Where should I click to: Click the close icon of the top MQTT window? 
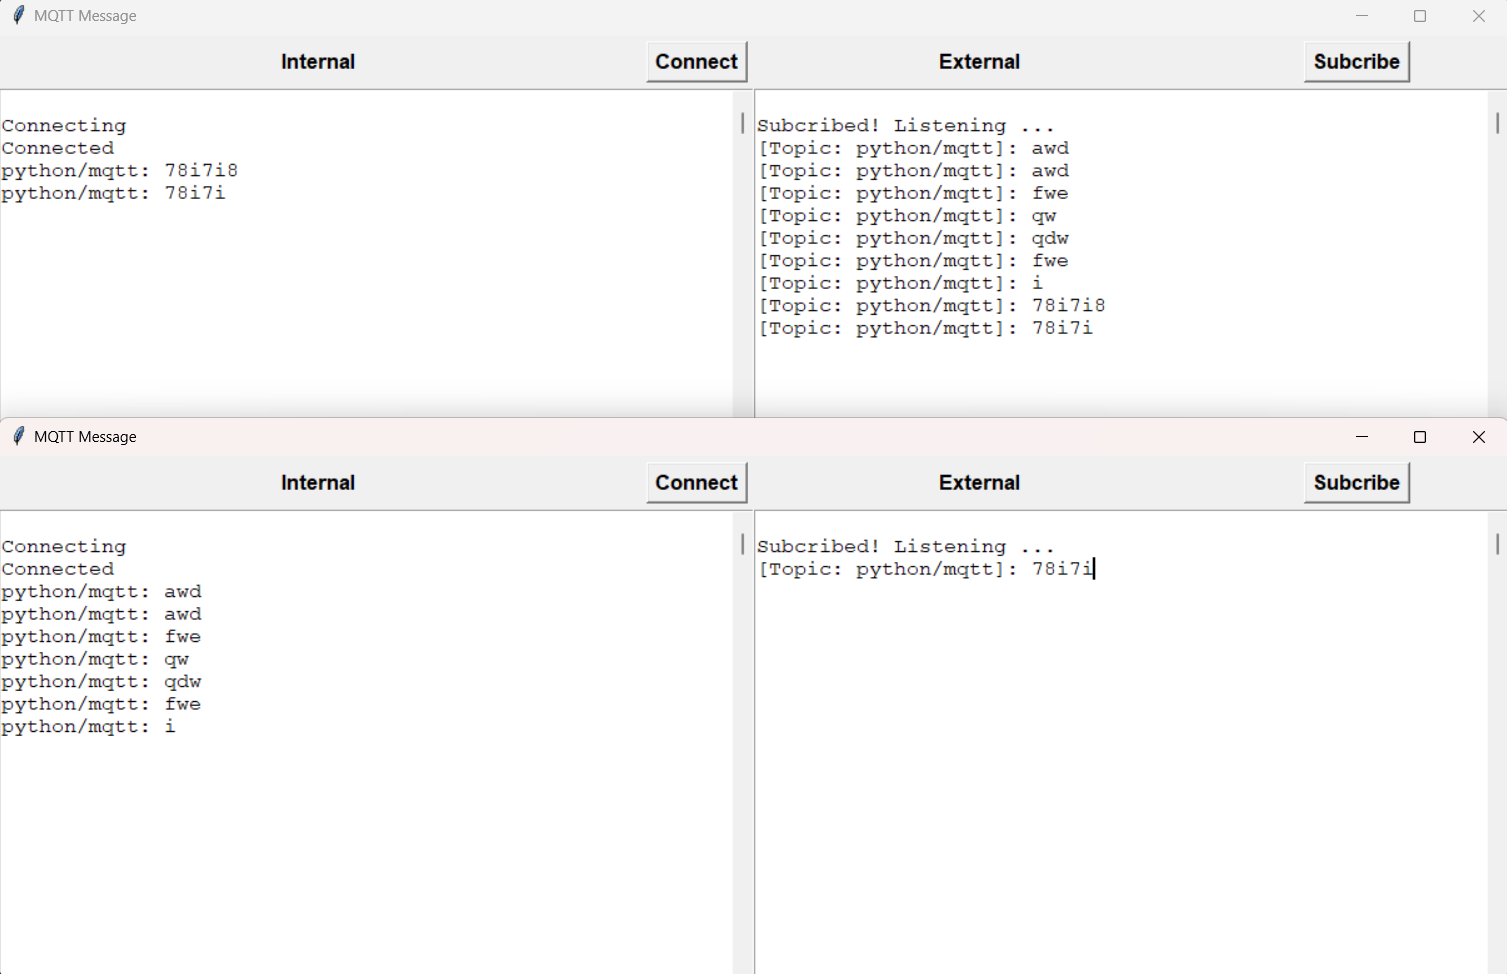coord(1478,15)
